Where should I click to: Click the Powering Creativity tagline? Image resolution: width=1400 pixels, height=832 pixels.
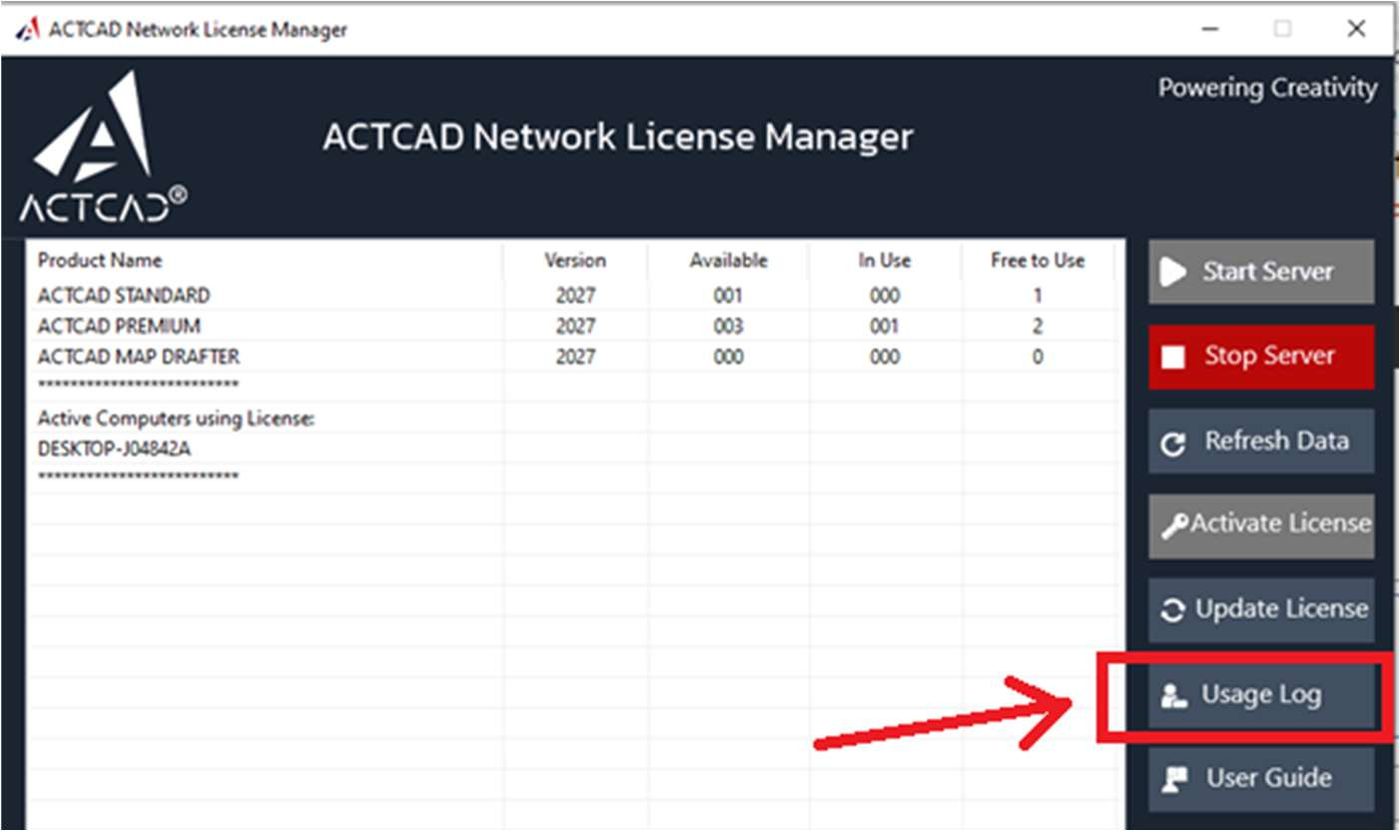(x=1267, y=88)
